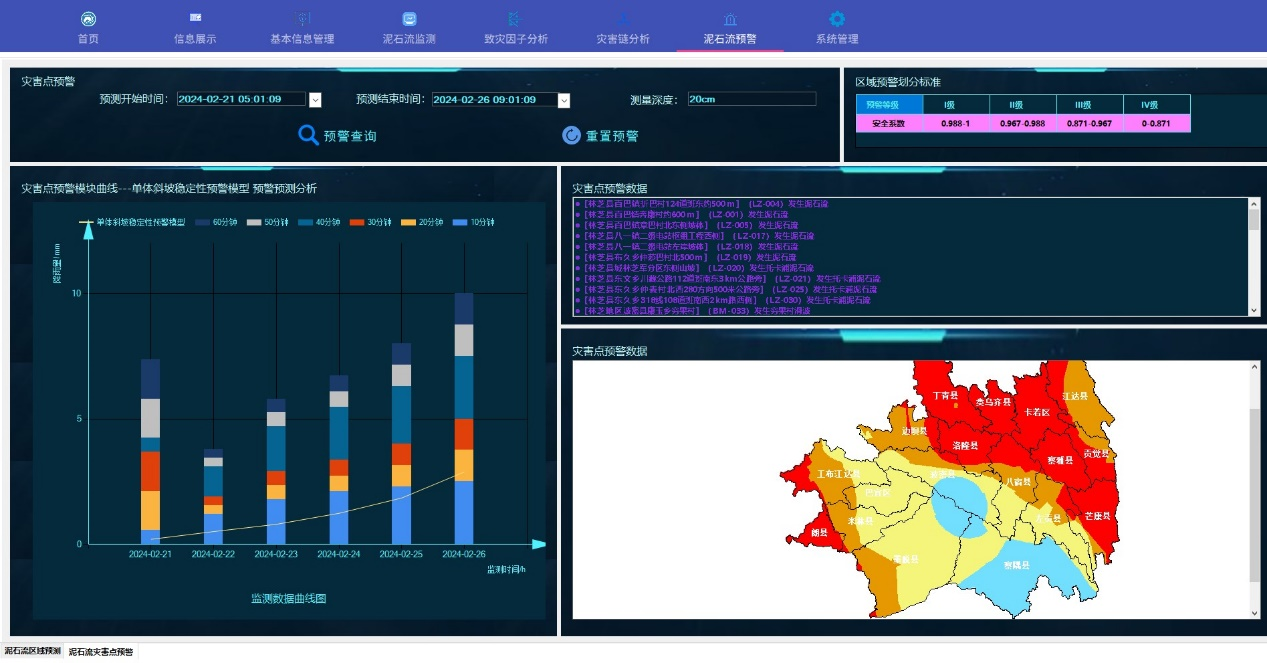Click the map panel vertical scrollbar thumb

click(1255, 495)
